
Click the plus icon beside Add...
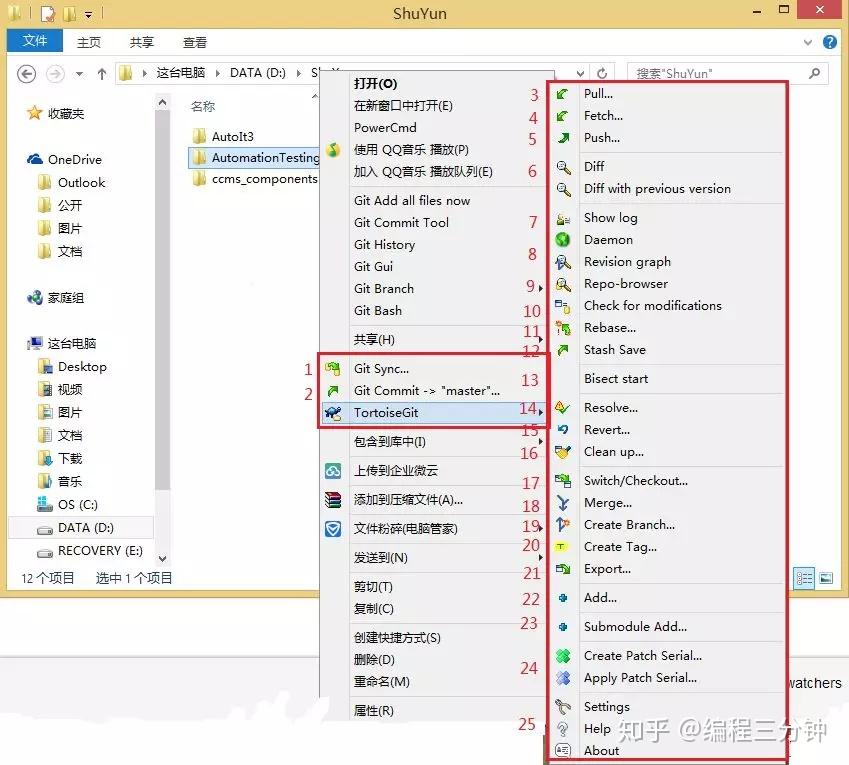(x=563, y=598)
